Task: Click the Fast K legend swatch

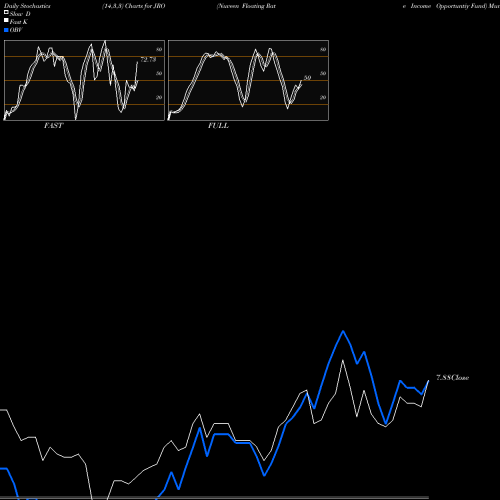Action: click(x=6, y=21)
